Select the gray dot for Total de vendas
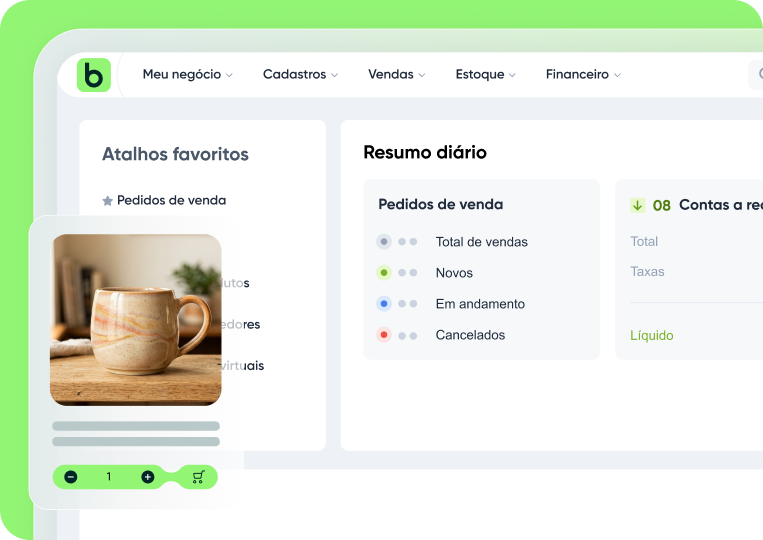The height and width of the screenshot is (540, 763). [384, 242]
